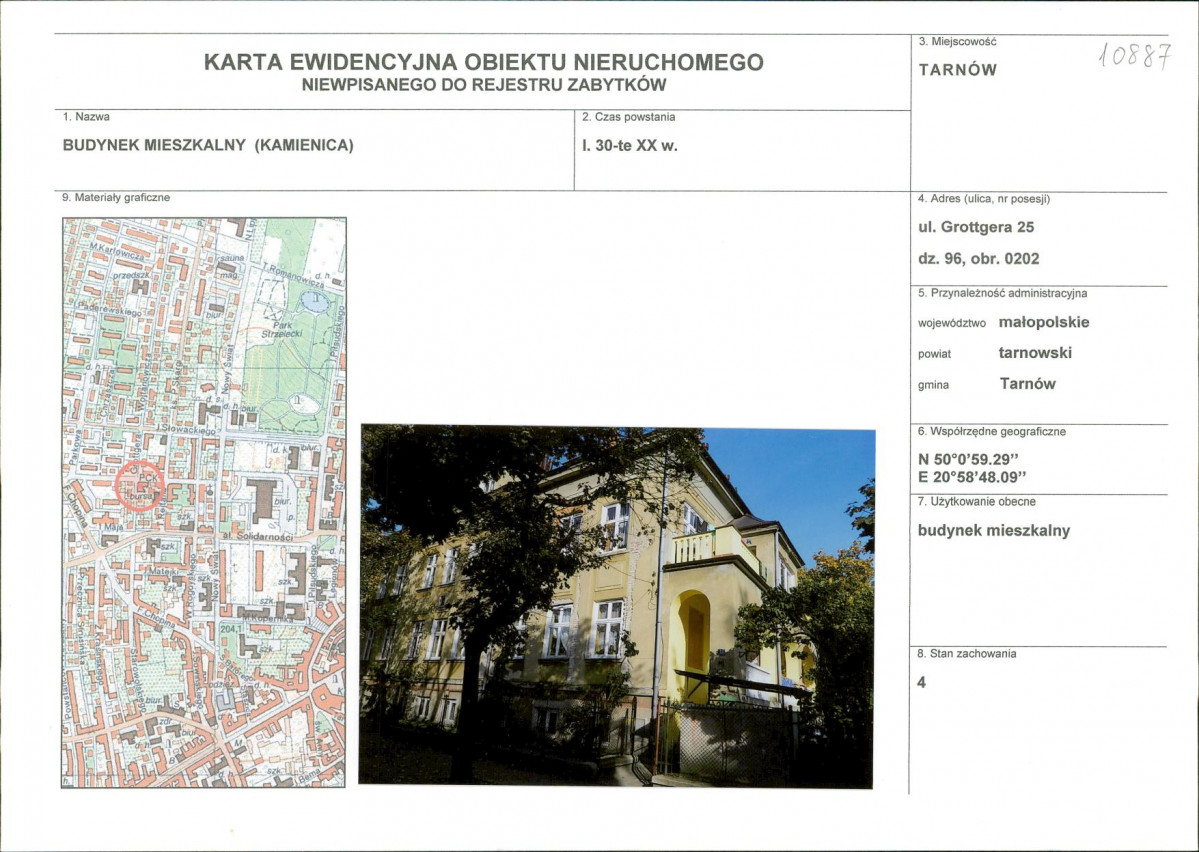Select the latitude 'N 50°0'59.29"'
The height and width of the screenshot is (852, 1199).
[969, 460]
